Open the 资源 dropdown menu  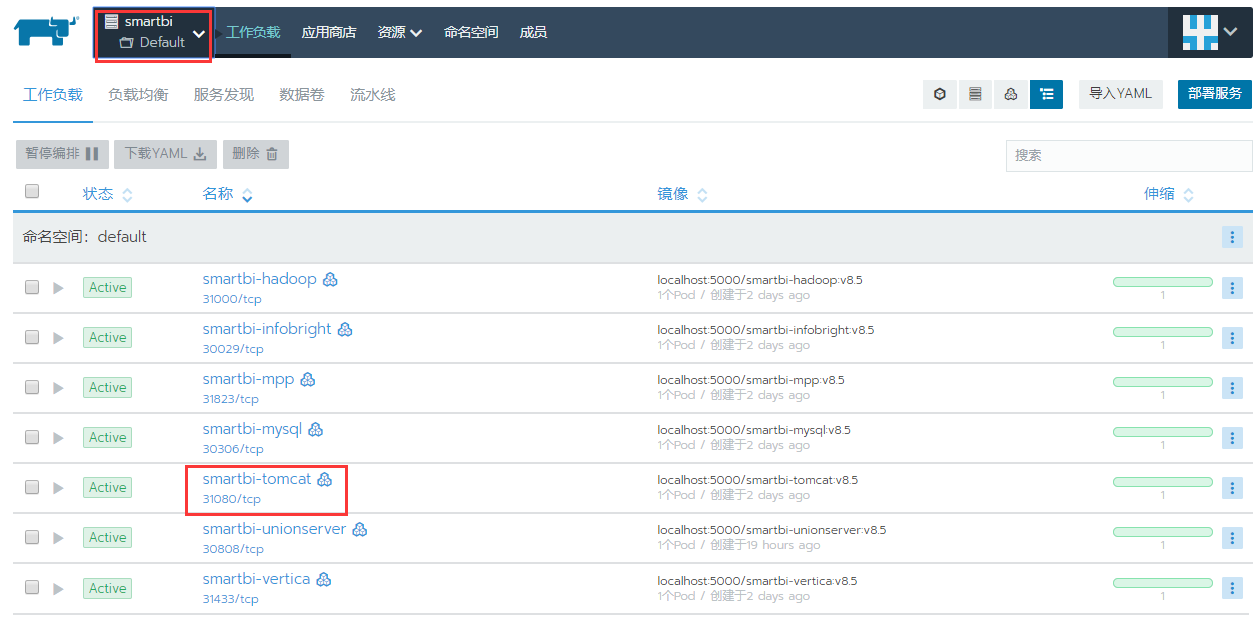tap(399, 32)
